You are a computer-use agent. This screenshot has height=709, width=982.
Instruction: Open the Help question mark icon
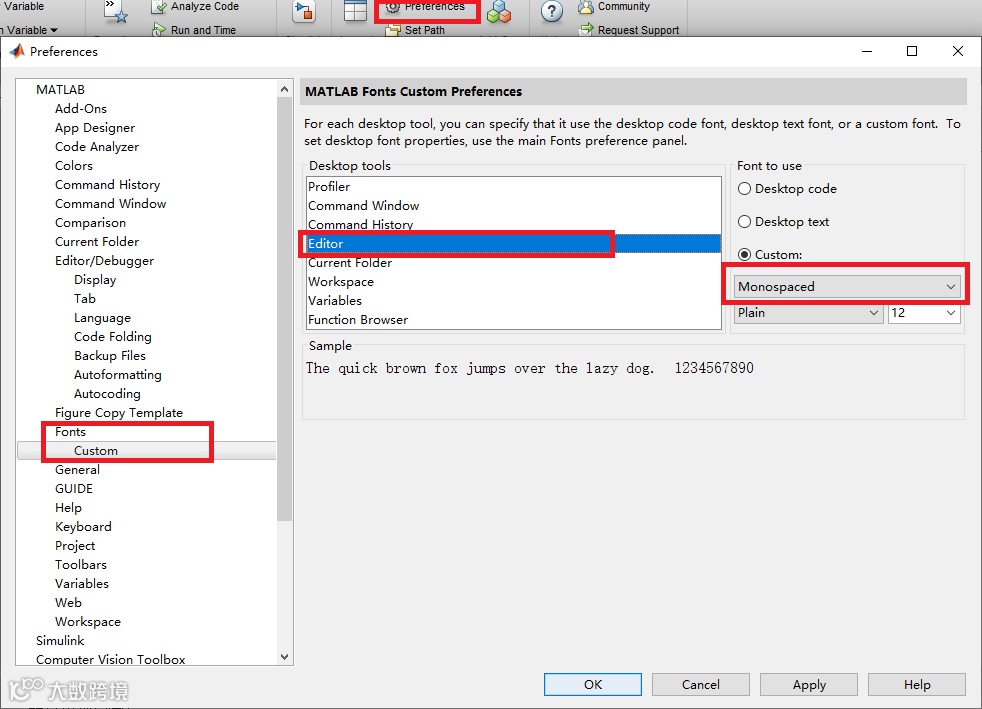[x=552, y=11]
